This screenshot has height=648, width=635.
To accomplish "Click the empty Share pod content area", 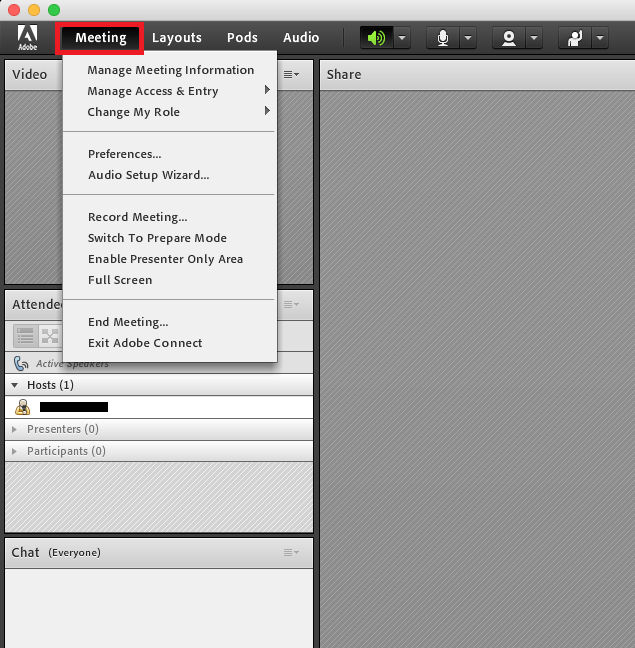I will pos(478,369).
